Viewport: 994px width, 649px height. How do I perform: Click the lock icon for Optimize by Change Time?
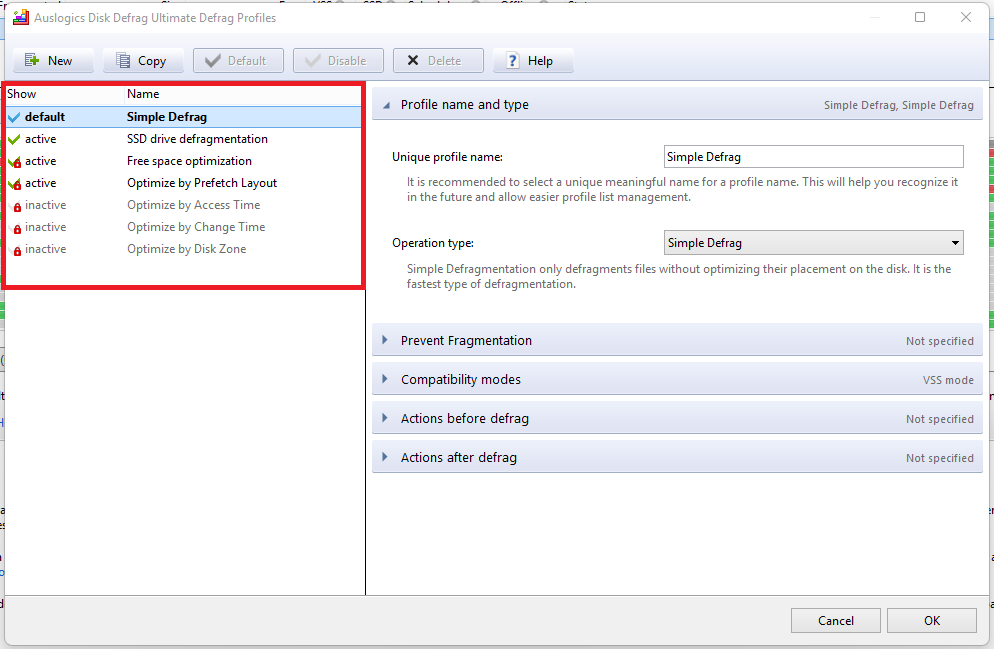point(17,229)
